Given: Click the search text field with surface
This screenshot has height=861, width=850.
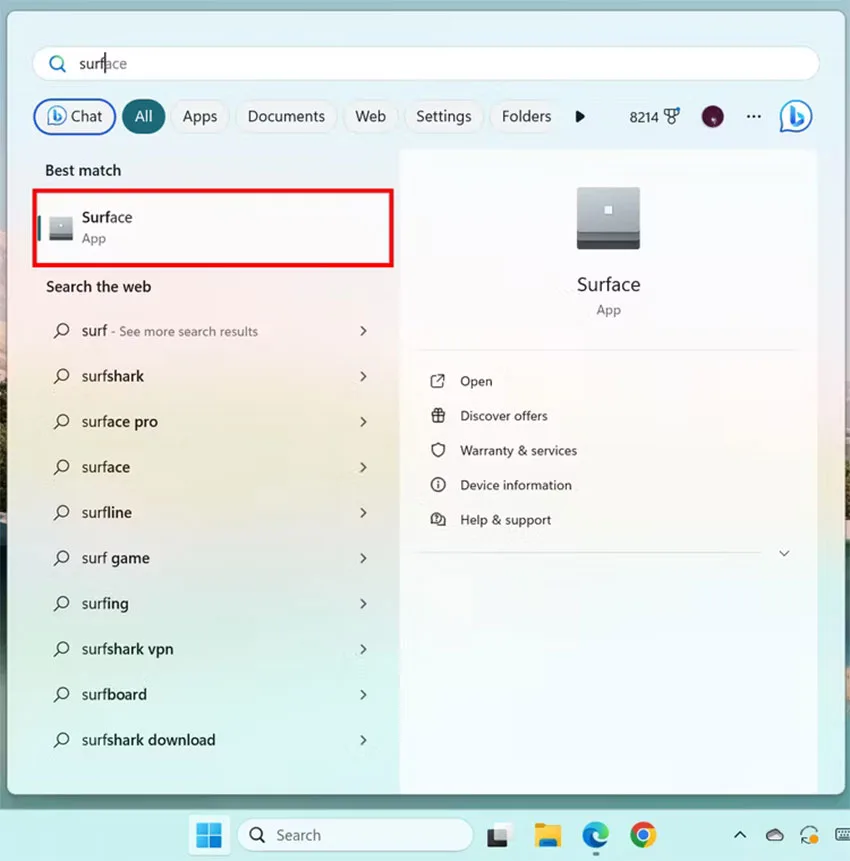Looking at the screenshot, I should coord(426,64).
